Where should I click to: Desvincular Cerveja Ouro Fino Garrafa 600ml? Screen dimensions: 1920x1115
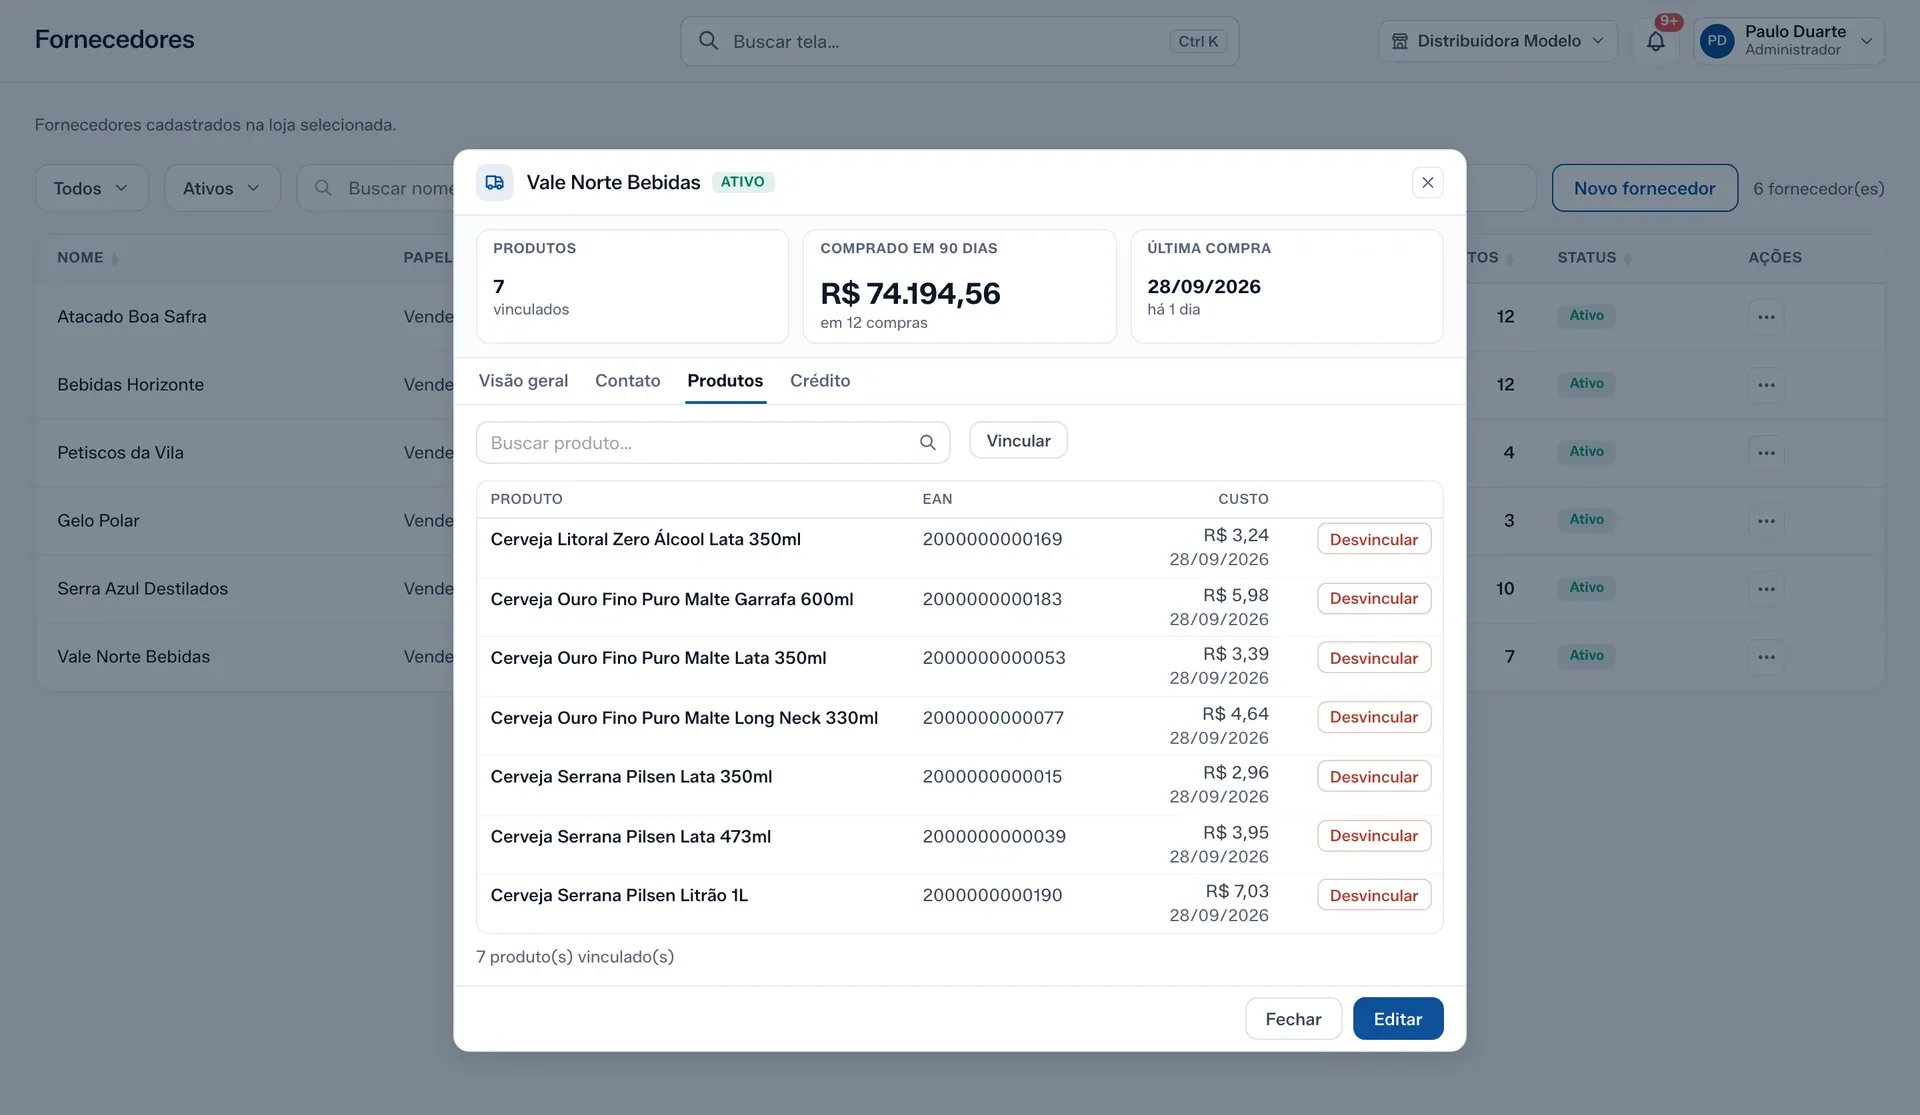click(x=1373, y=598)
